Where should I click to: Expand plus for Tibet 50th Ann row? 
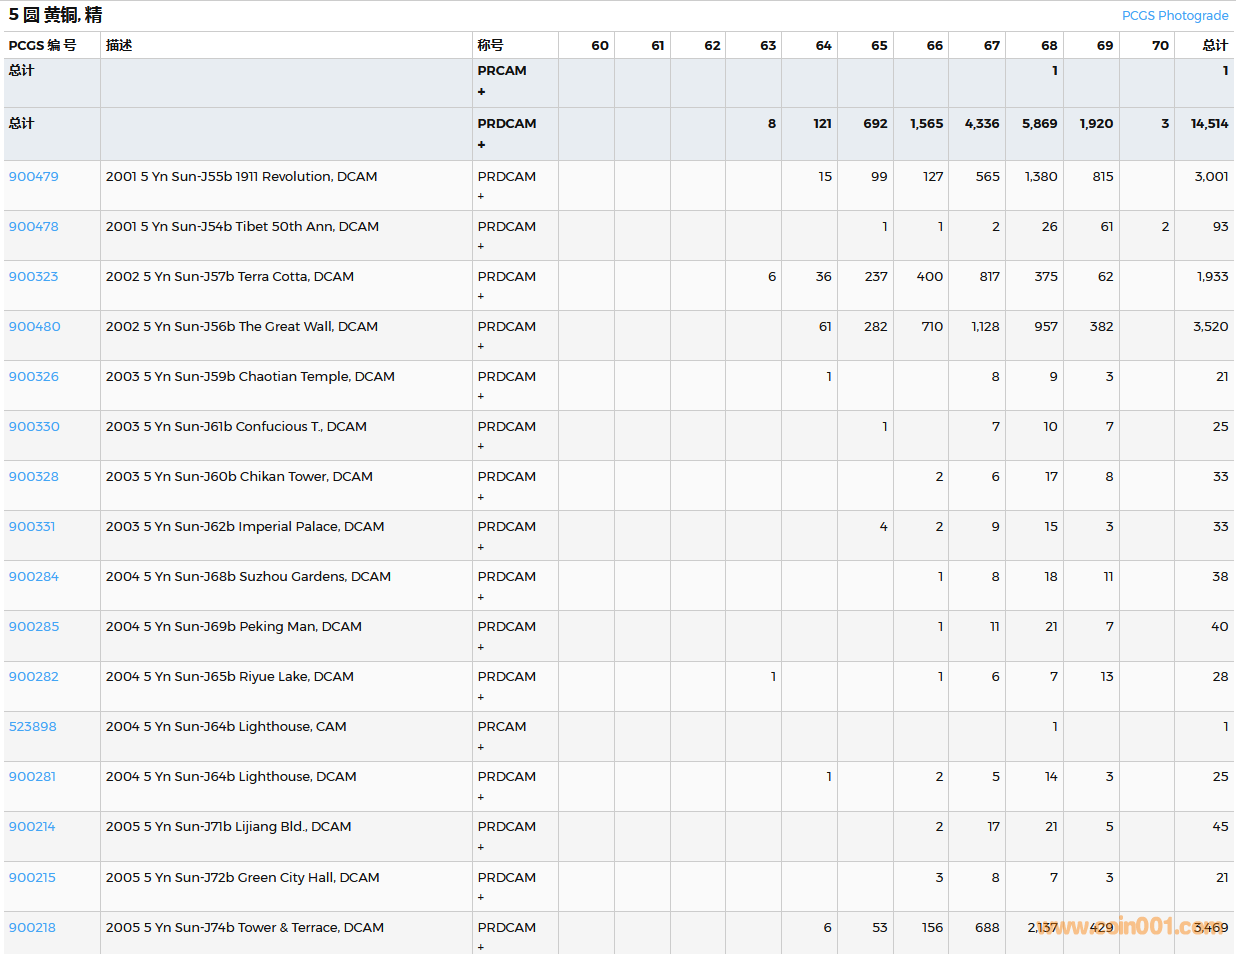coord(481,247)
